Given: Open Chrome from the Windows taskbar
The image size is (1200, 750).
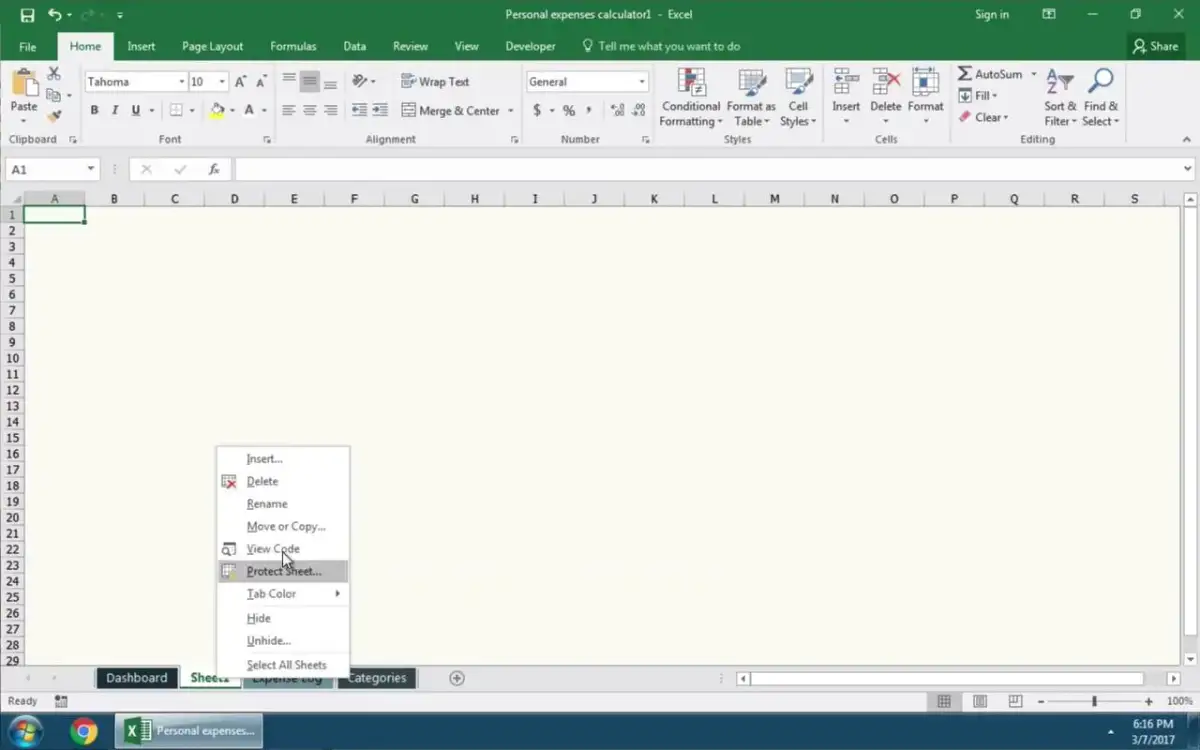Looking at the screenshot, I should [84, 731].
